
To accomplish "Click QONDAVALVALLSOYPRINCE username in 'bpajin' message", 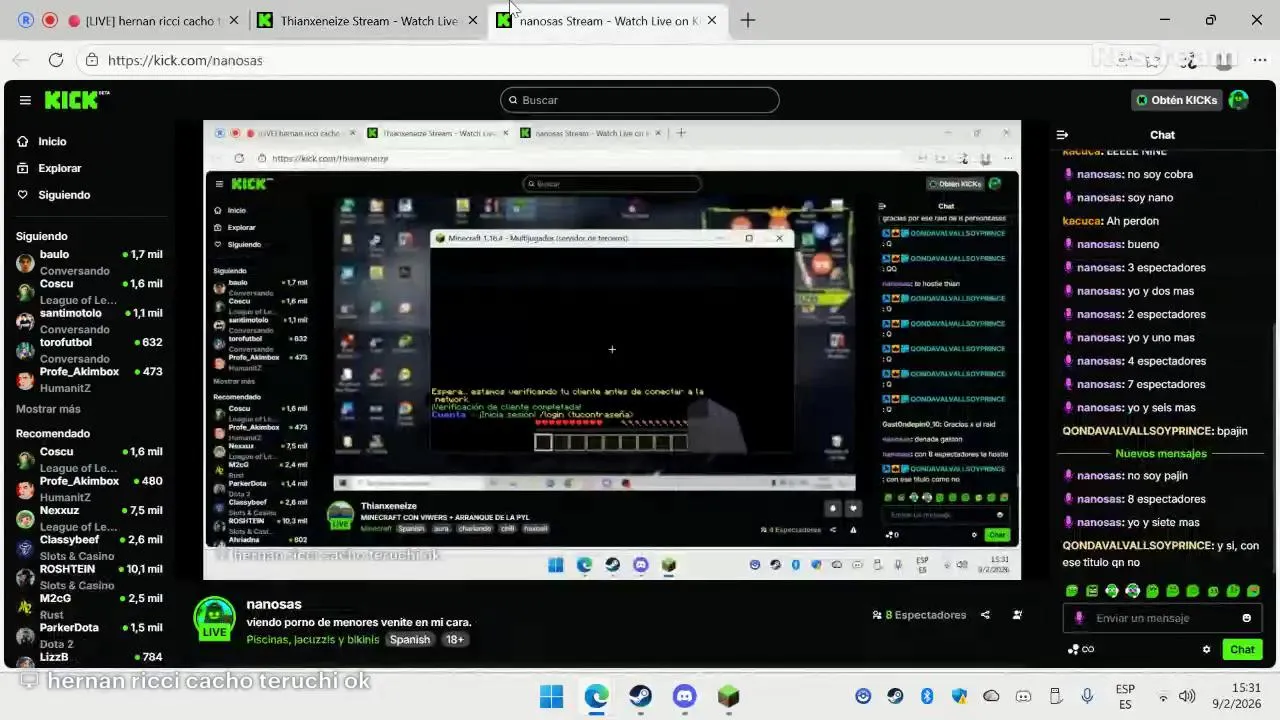I will tap(1137, 431).
